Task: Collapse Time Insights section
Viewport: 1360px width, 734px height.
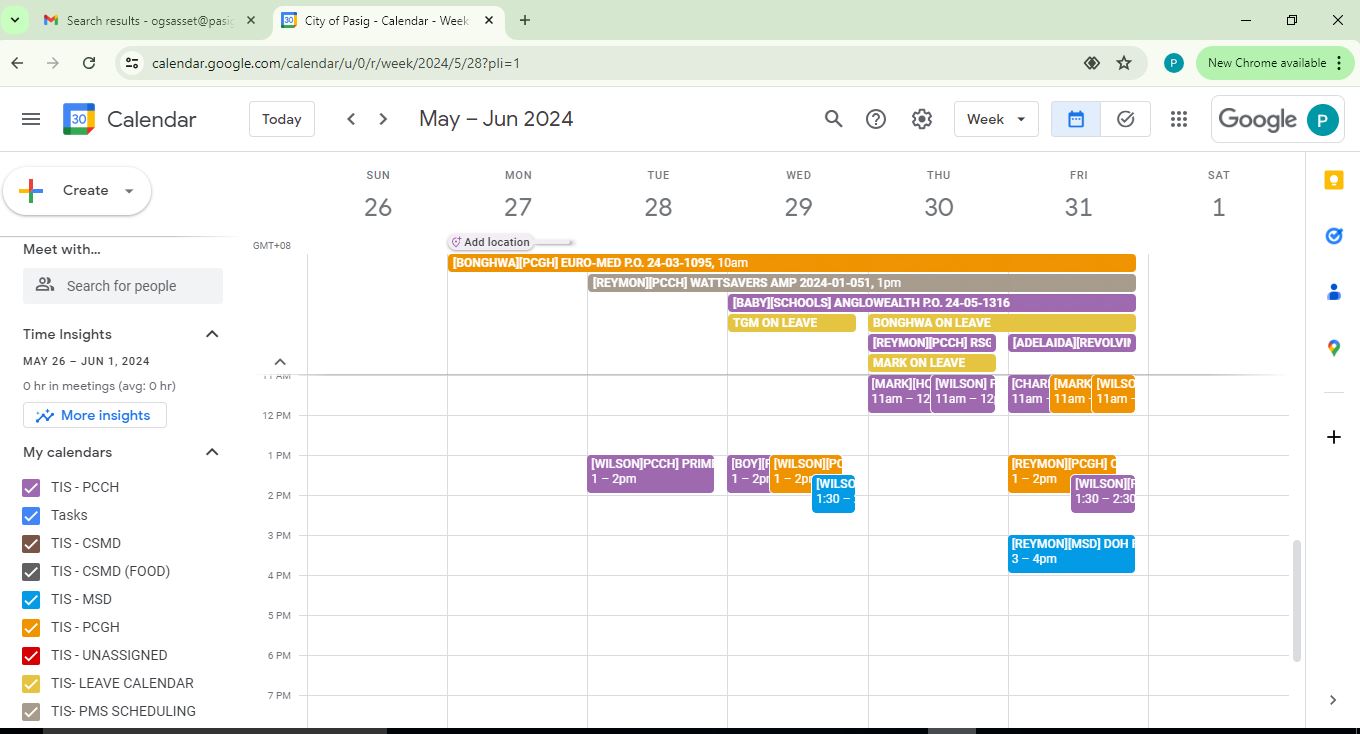Action: [212, 334]
